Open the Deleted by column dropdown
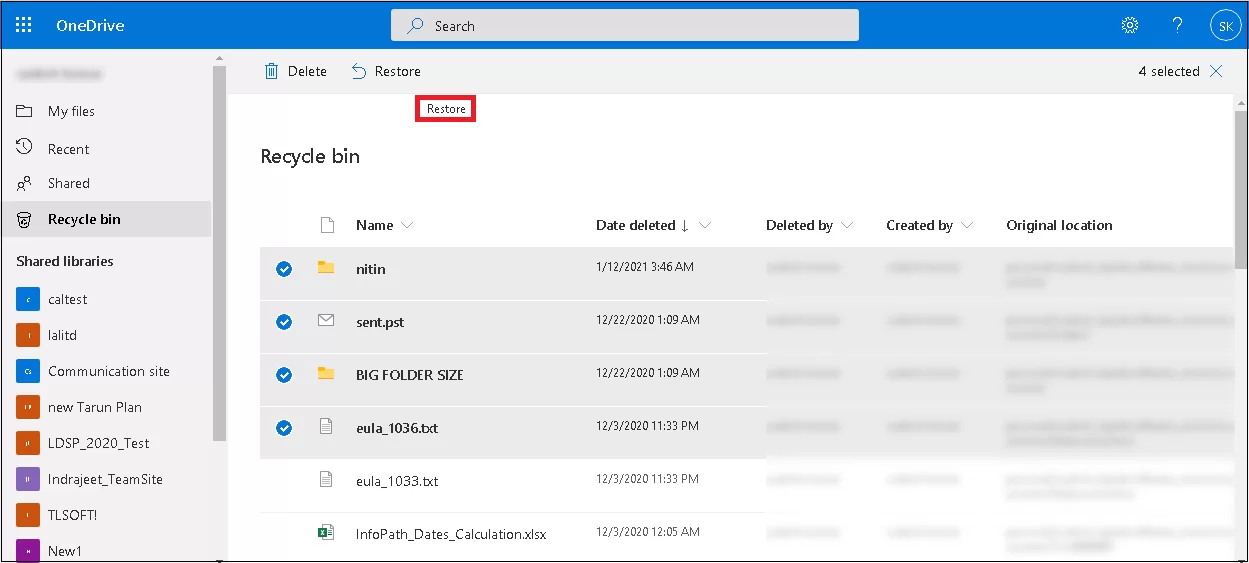The height and width of the screenshot is (563, 1249). [x=847, y=226]
